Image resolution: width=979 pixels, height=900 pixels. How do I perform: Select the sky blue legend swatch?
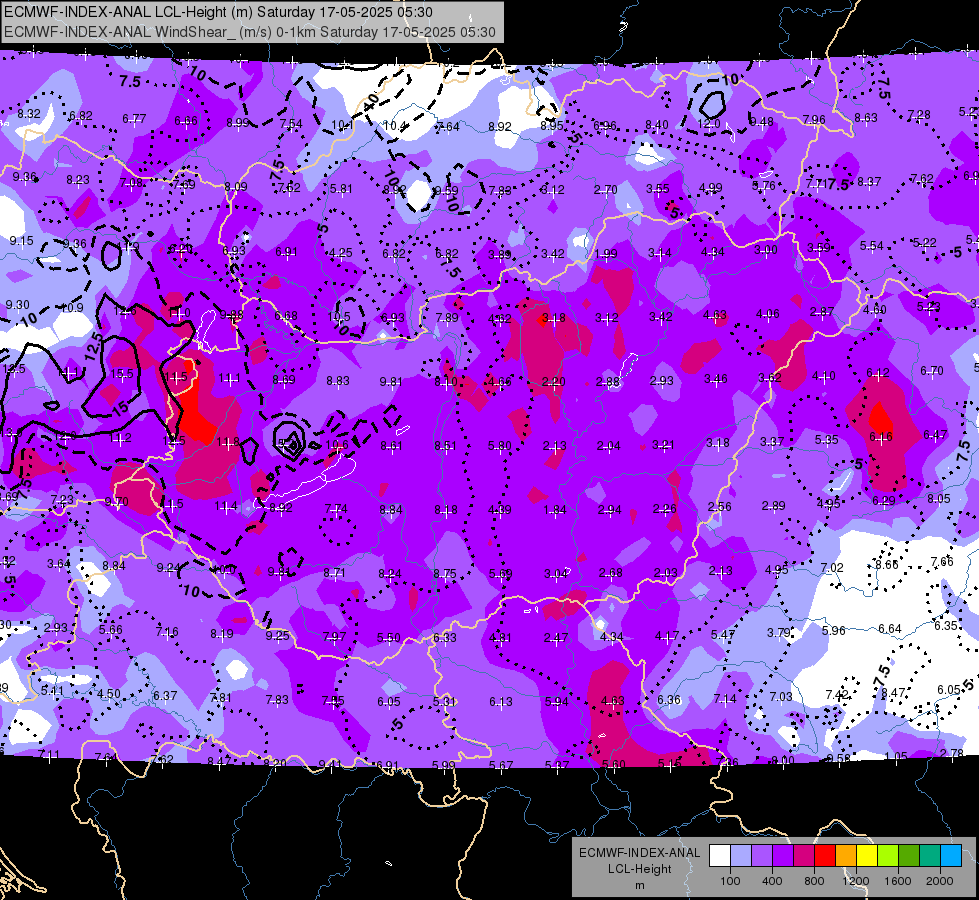(951, 856)
